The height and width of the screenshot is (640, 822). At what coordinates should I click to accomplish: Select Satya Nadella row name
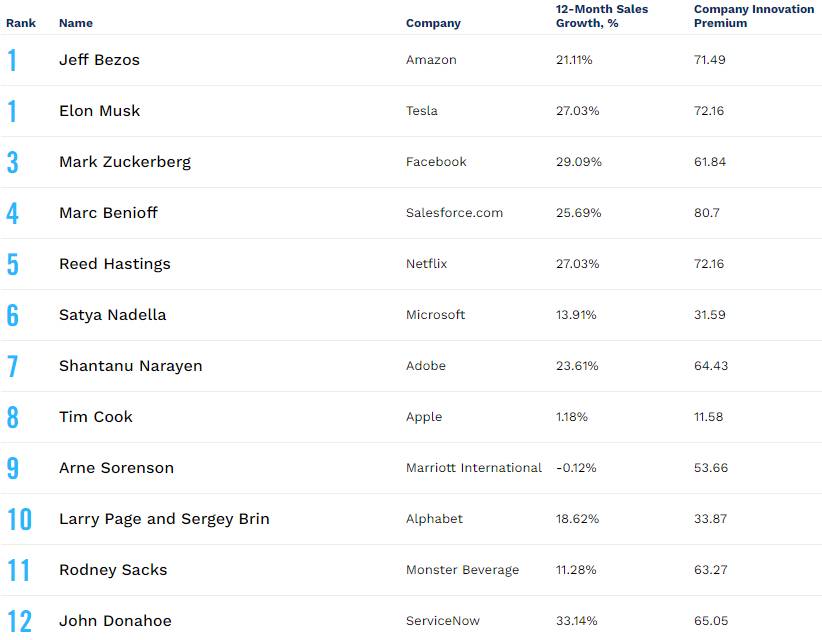click(112, 315)
